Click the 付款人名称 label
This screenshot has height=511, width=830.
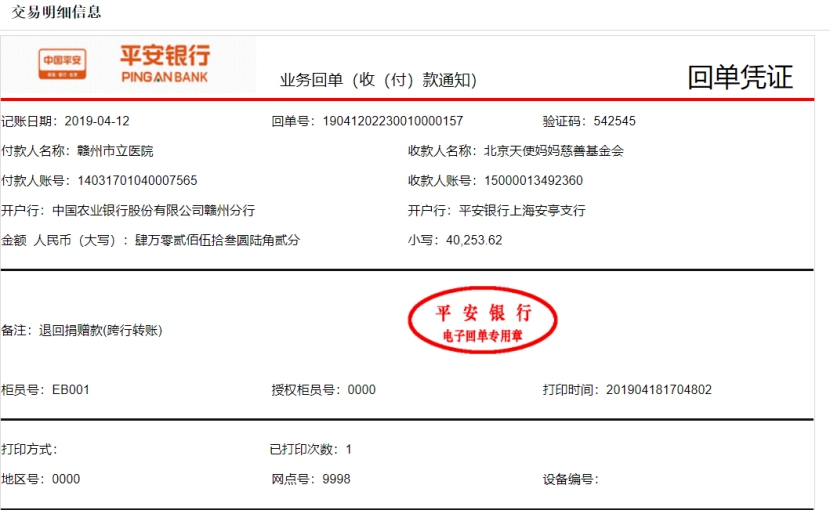[35, 151]
